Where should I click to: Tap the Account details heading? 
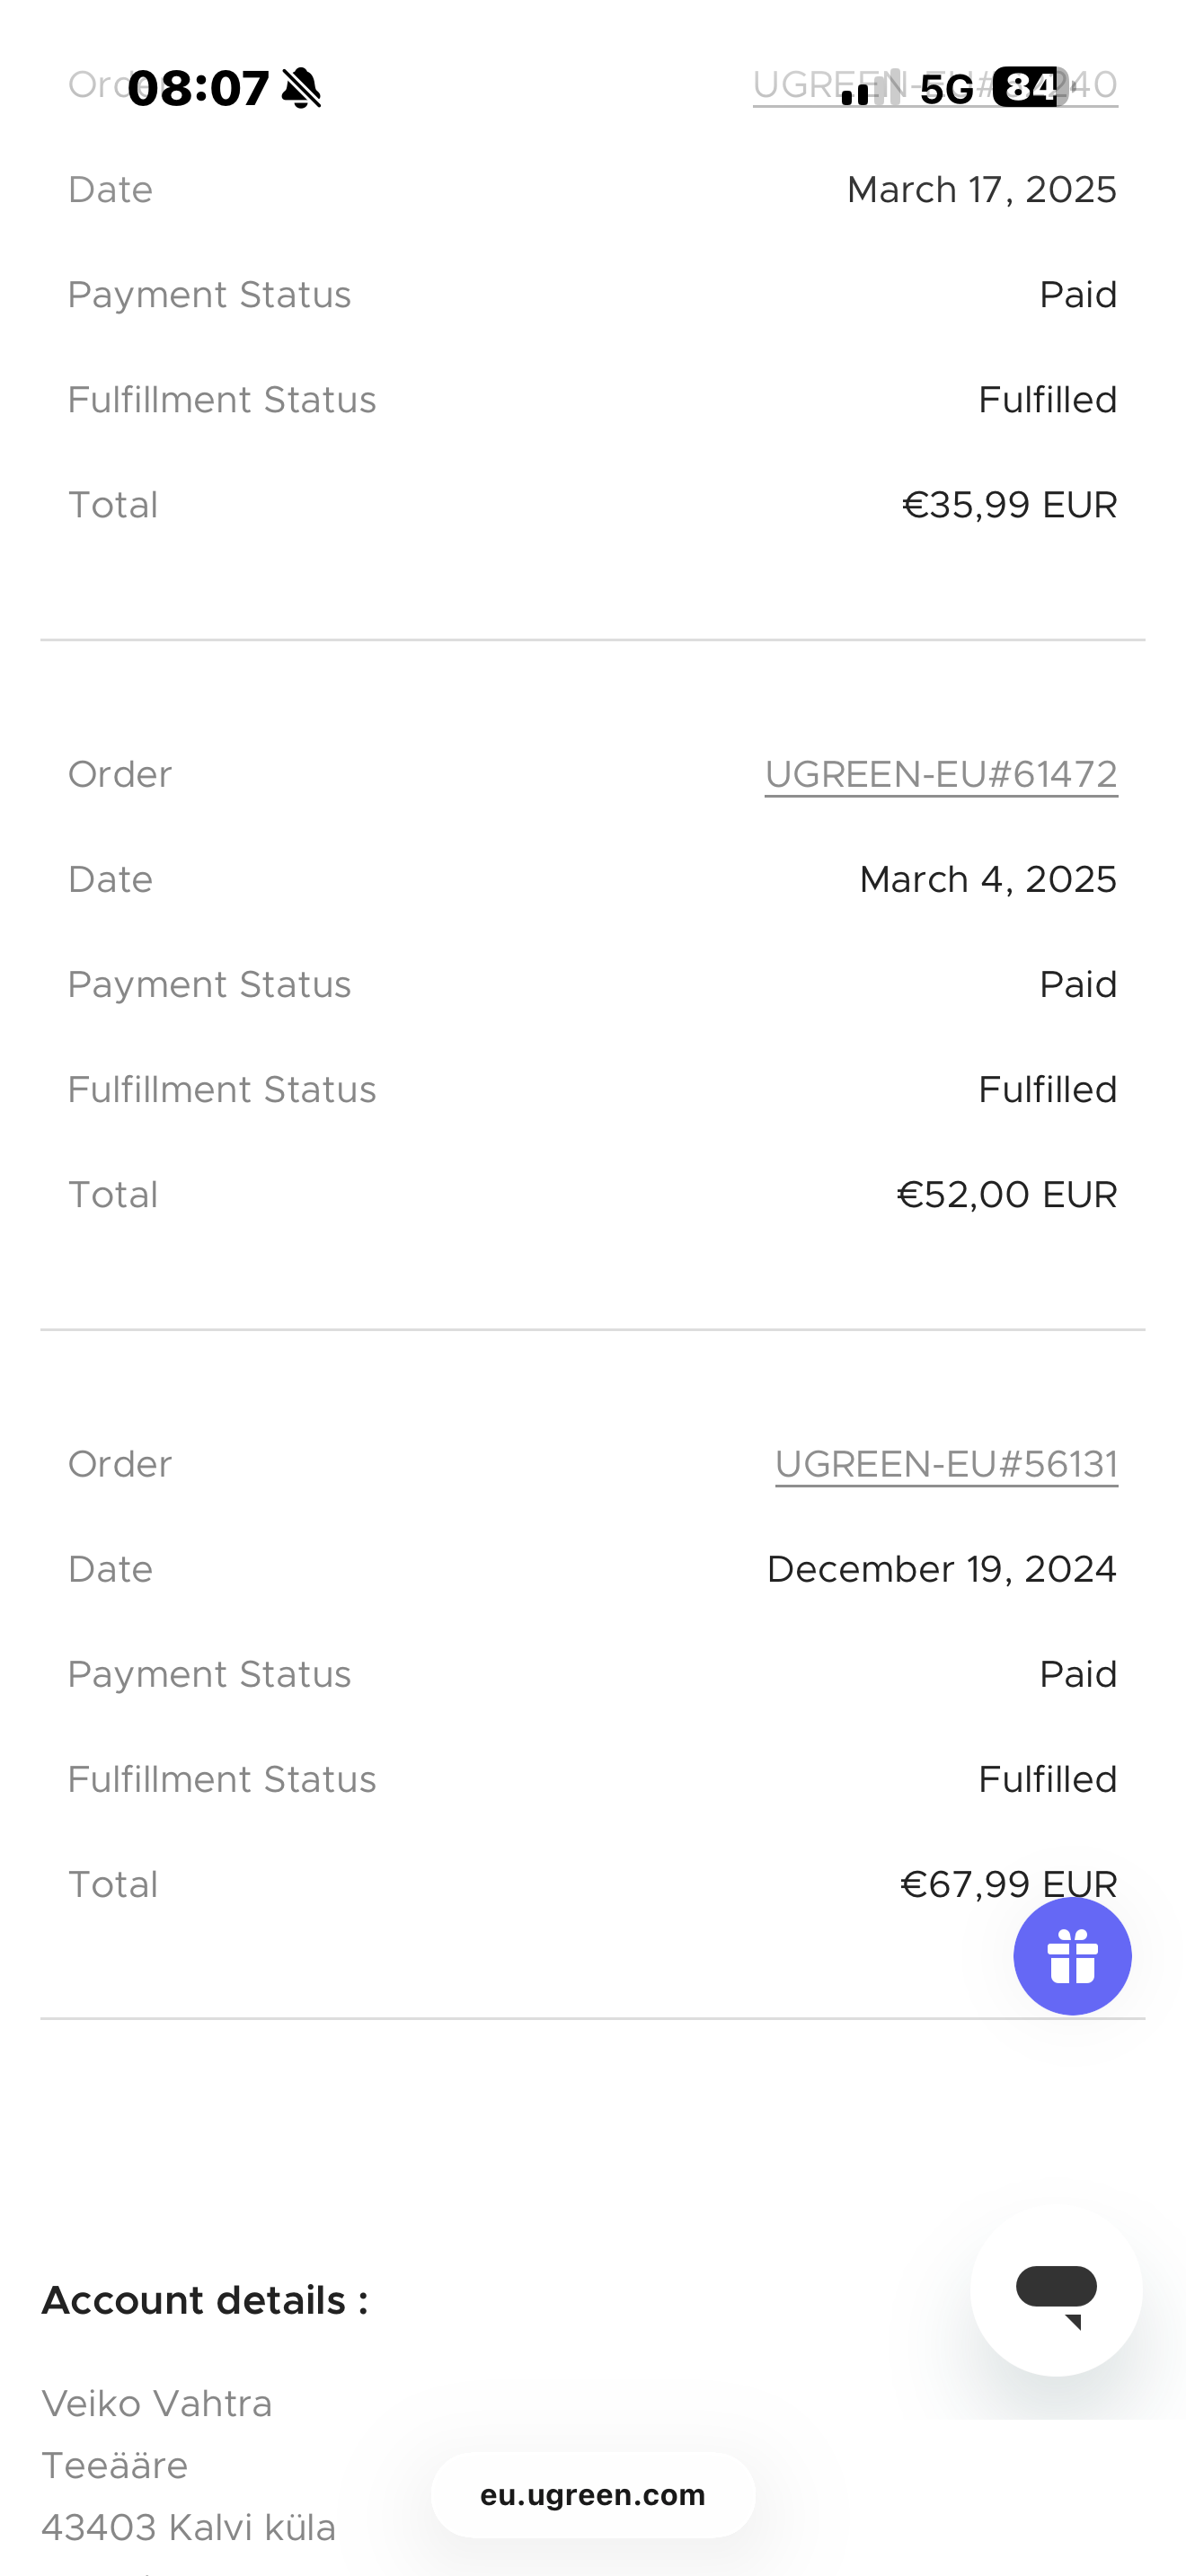pyautogui.click(x=205, y=2301)
